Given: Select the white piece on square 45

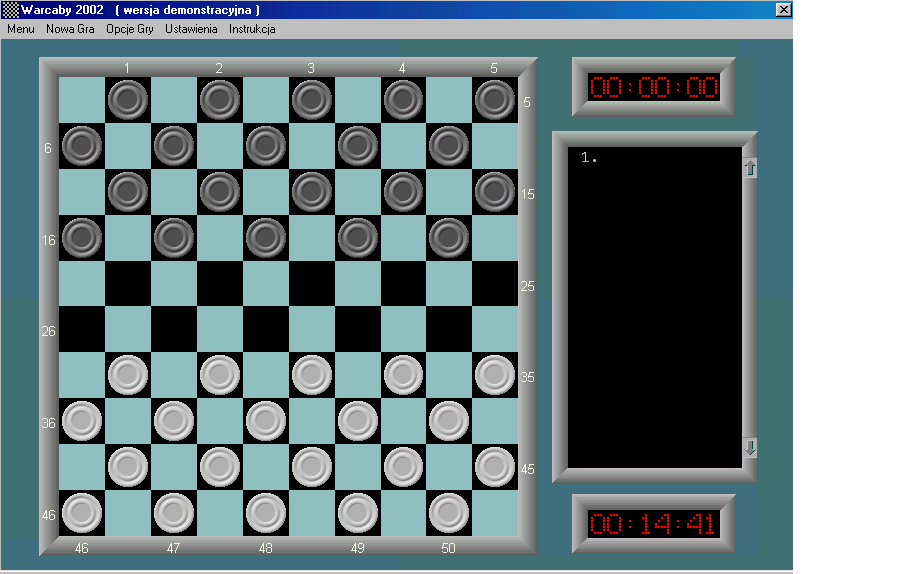Looking at the screenshot, I should click(x=495, y=467).
